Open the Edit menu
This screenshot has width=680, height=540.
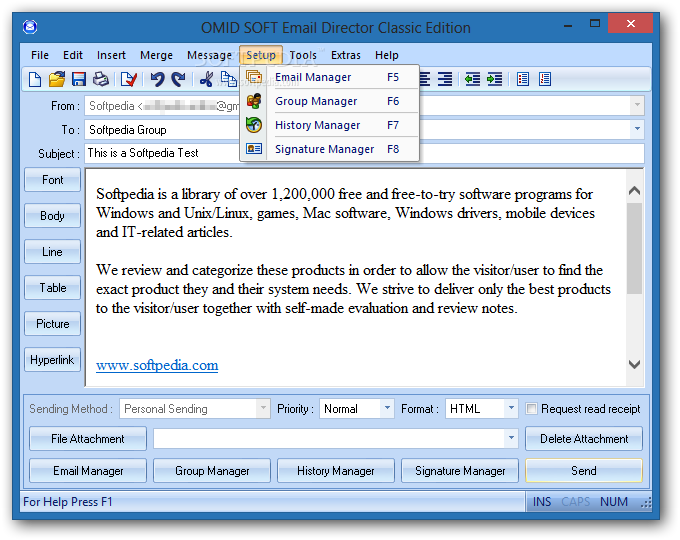coord(72,55)
